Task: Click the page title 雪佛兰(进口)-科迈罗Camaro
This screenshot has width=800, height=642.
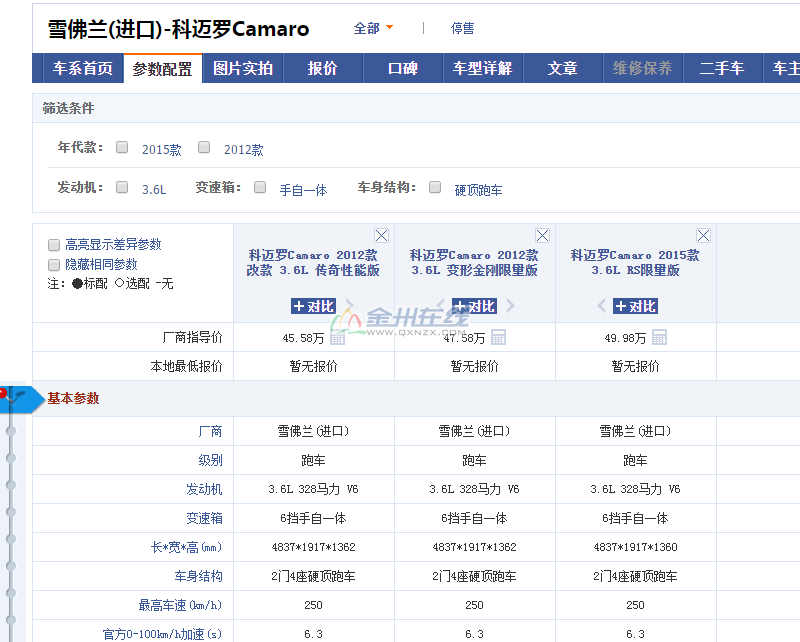Action: coord(179,29)
